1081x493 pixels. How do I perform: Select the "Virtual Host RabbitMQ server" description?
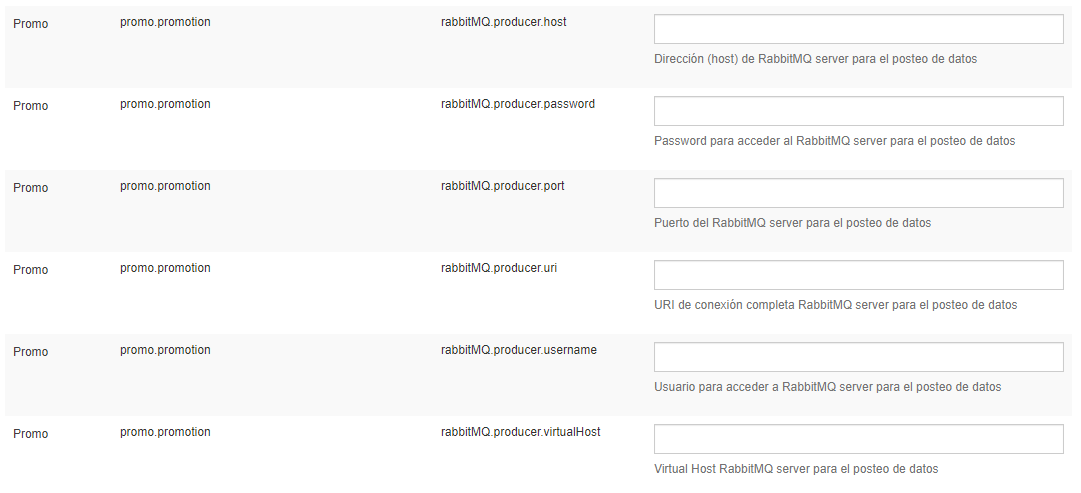[x=796, y=469]
